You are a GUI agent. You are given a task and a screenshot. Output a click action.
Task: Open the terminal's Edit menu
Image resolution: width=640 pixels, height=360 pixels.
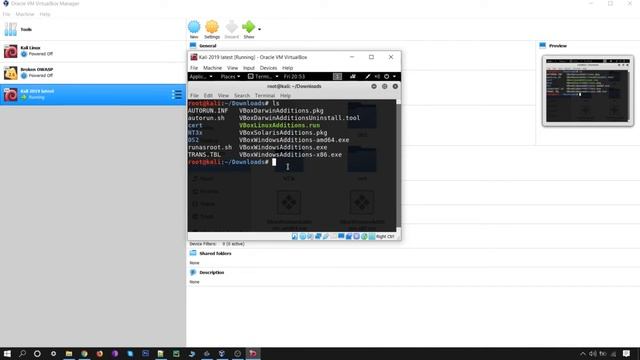click(x=208, y=96)
